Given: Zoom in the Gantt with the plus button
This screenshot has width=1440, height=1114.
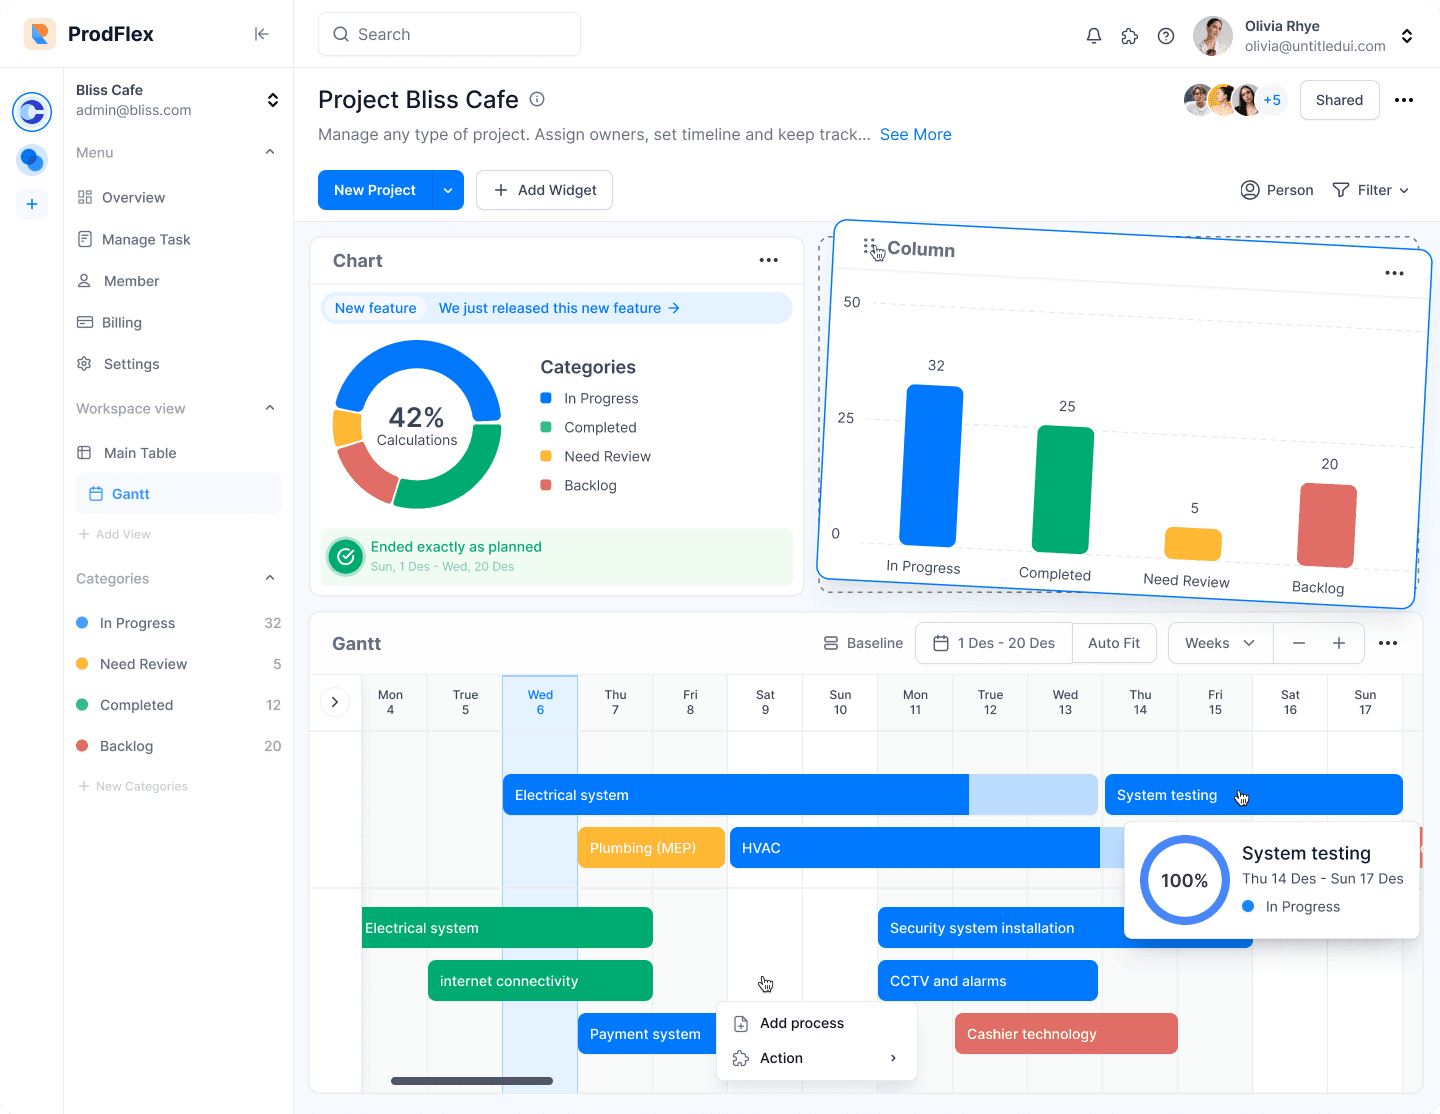Looking at the screenshot, I should [x=1339, y=643].
